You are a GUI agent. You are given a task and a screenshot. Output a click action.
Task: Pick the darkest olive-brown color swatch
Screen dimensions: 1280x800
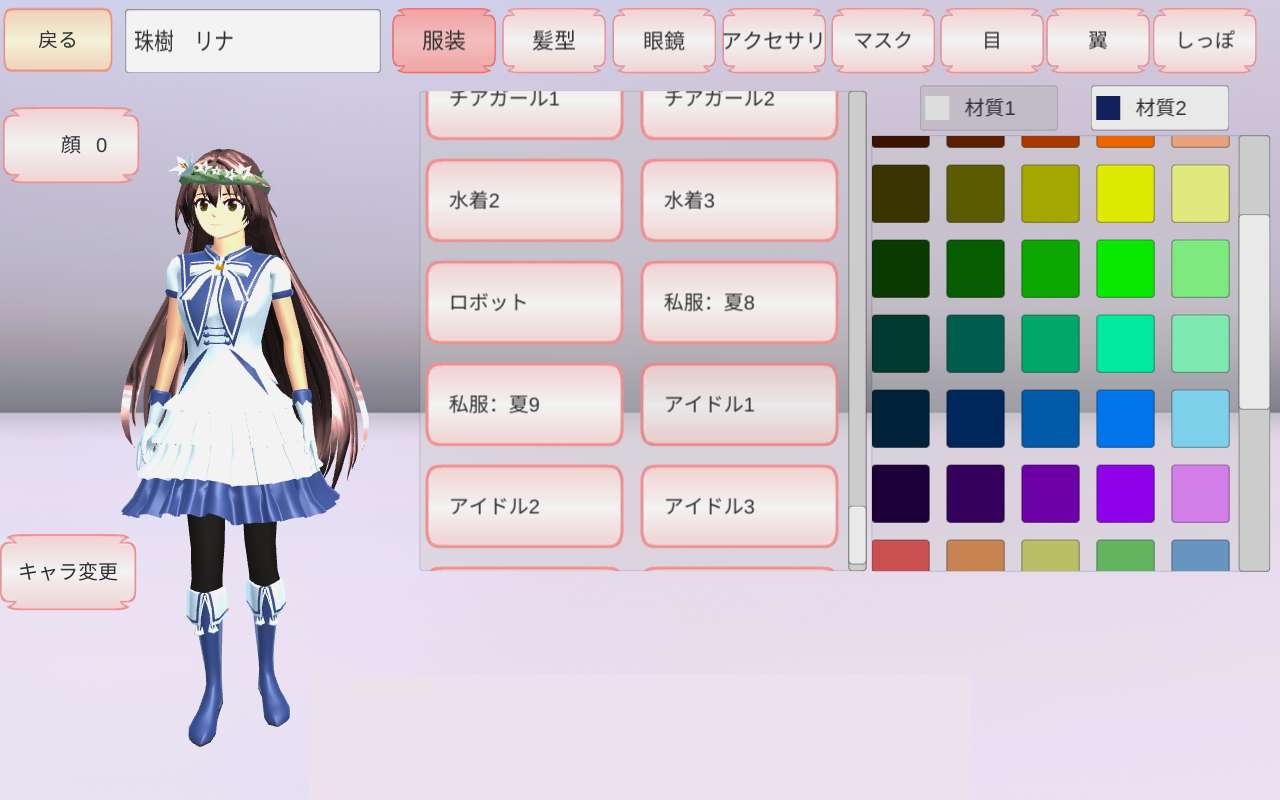click(901, 194)
